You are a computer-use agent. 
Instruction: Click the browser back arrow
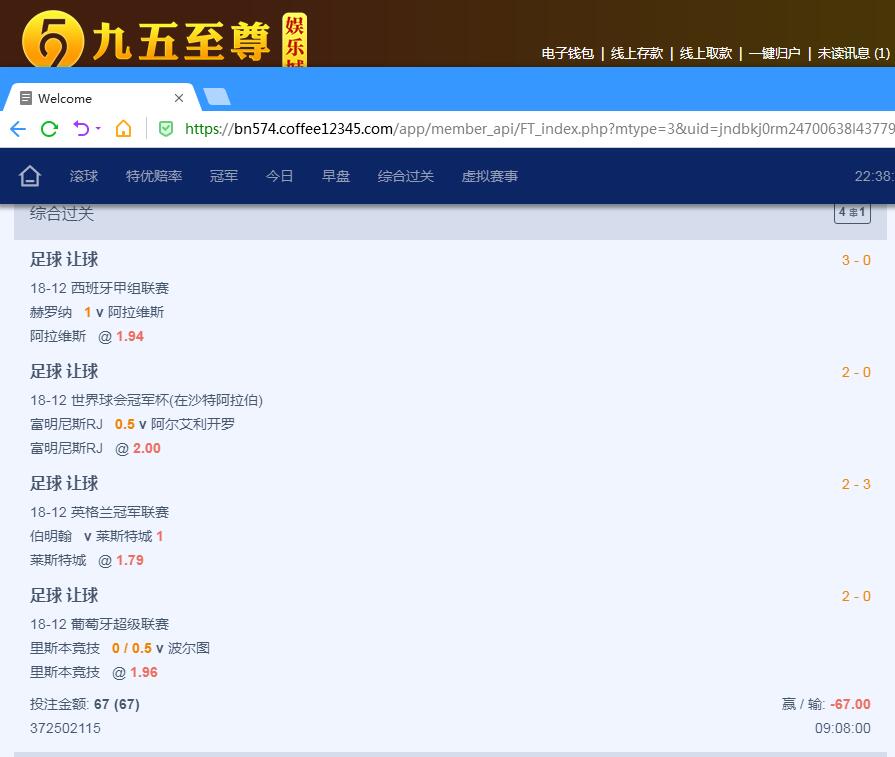tap(18, 129)
